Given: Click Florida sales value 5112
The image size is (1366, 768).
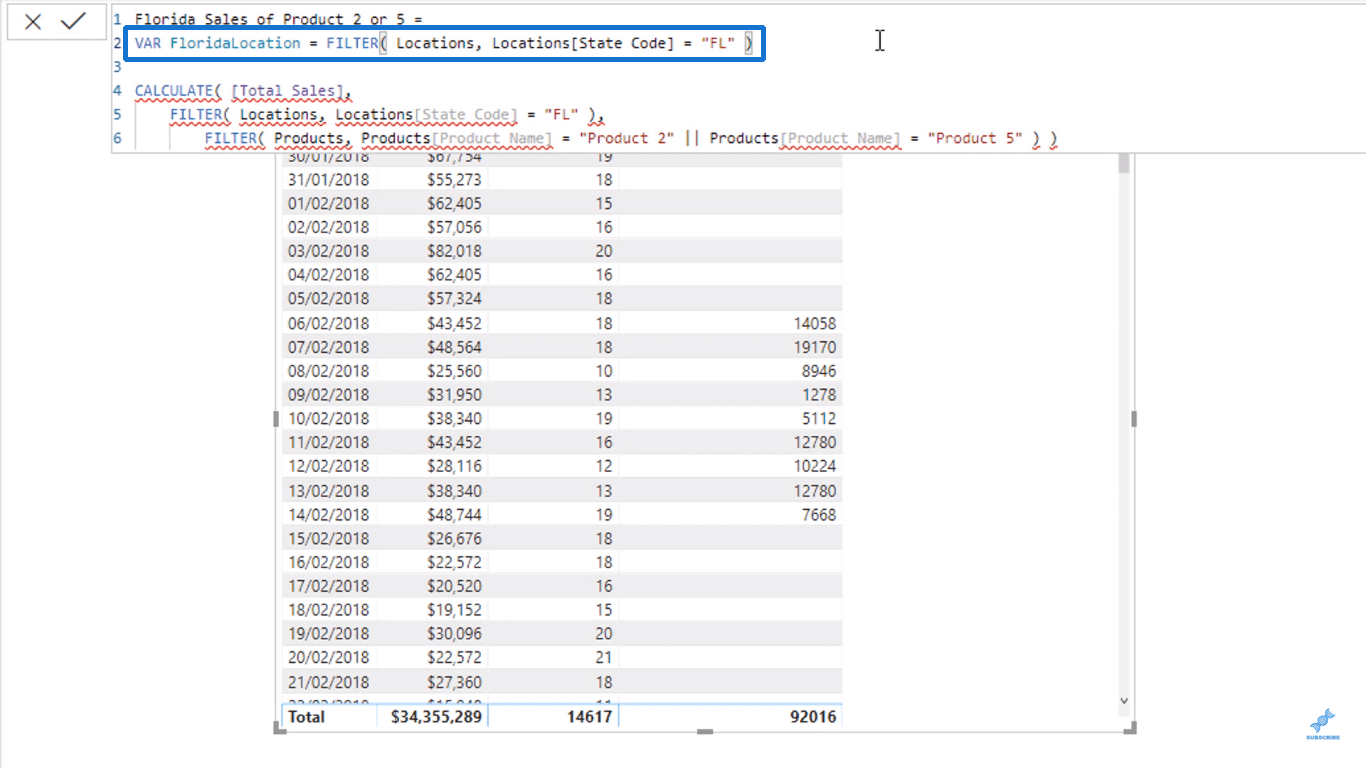Looking at the screenshot, I should coord(819,419).
